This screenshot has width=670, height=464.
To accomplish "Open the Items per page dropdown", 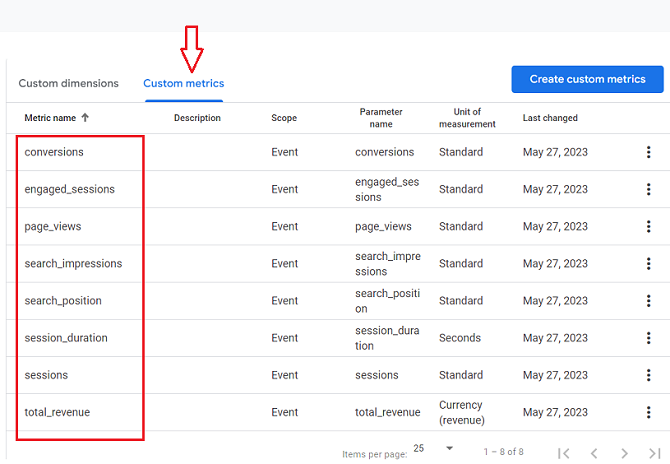I will 432,448.
